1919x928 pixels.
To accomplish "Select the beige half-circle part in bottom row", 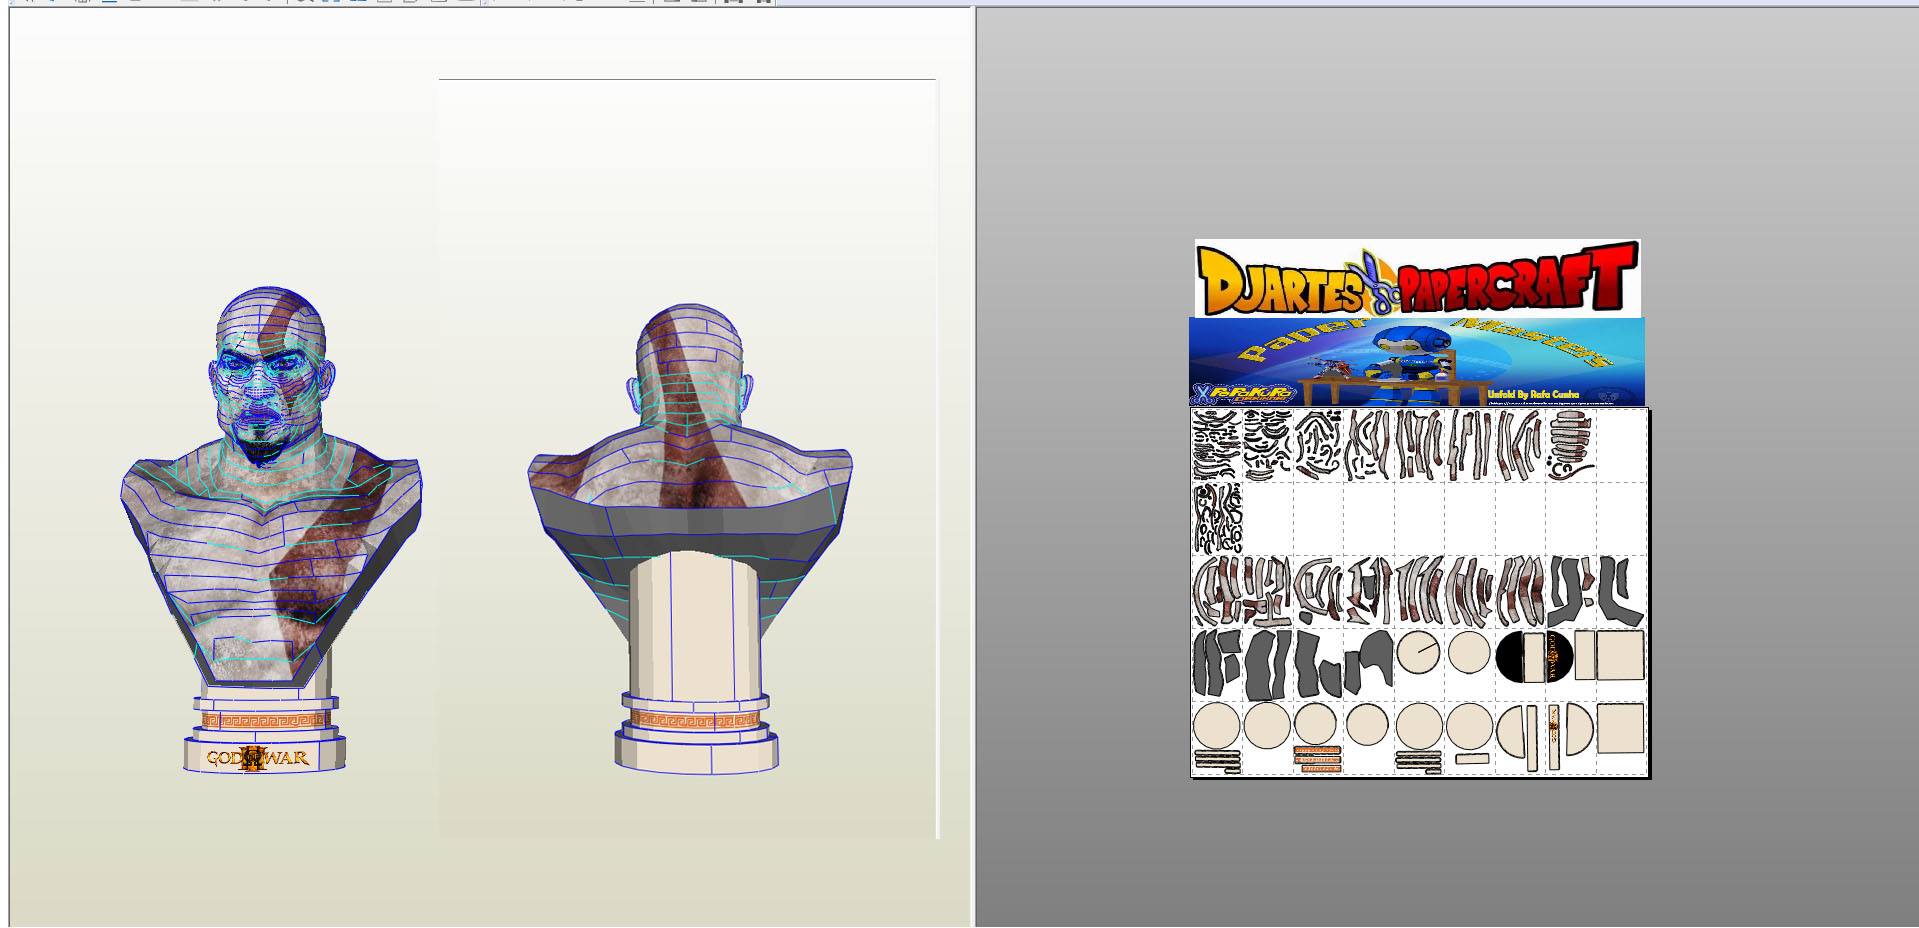I will click(1579, 727).
